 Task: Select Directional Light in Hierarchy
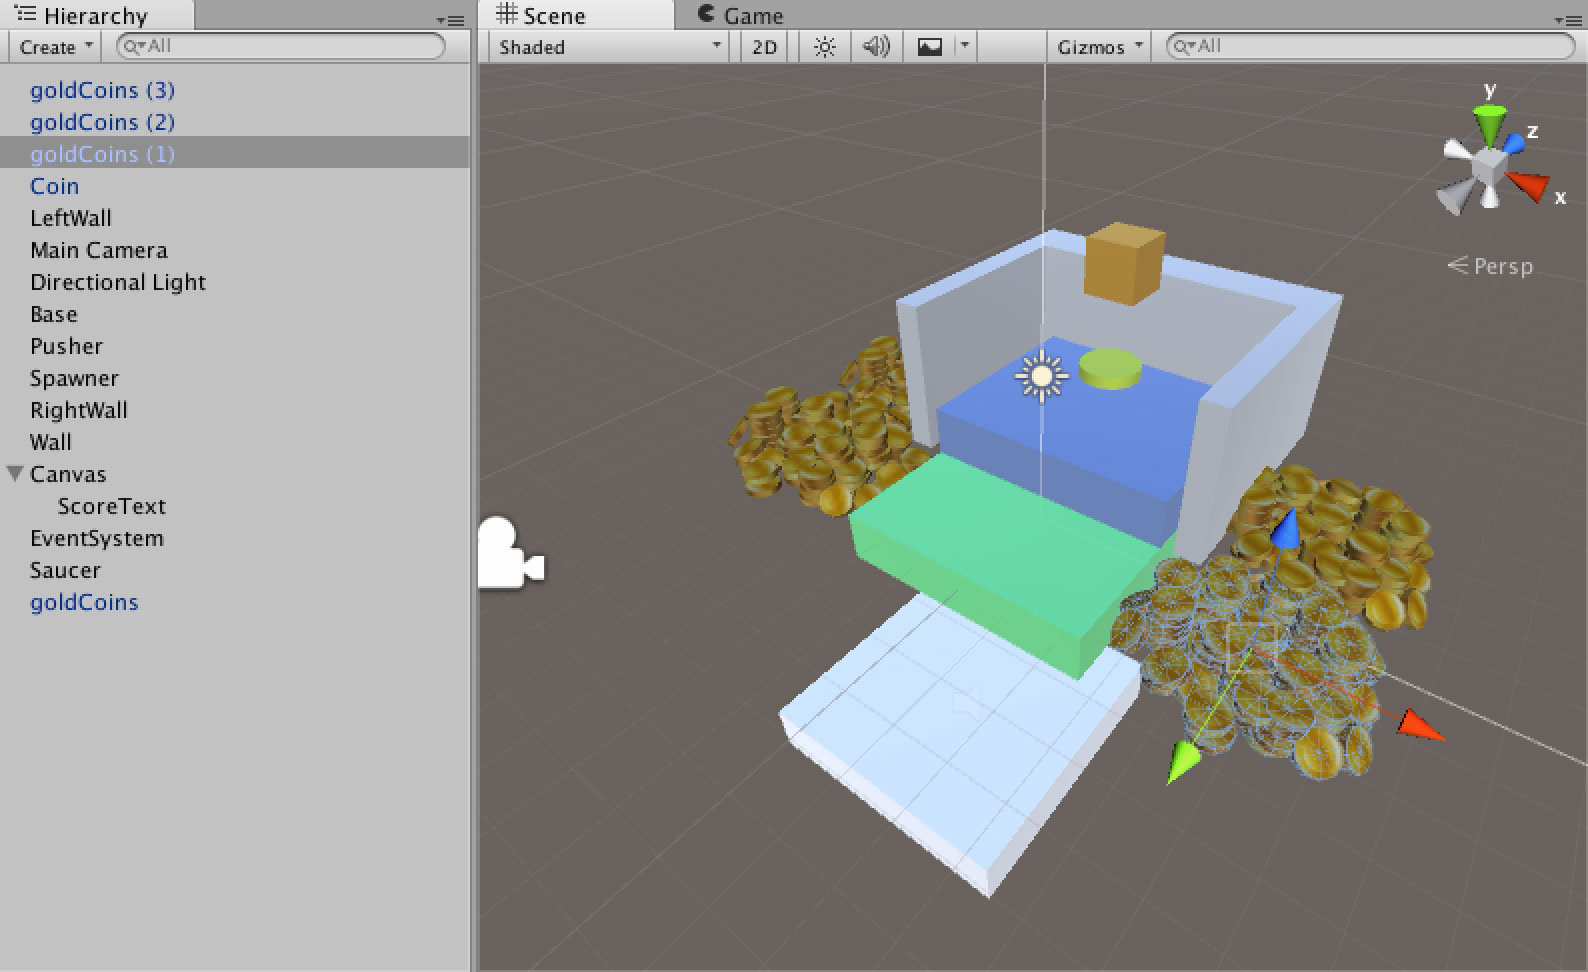point(235,282)
